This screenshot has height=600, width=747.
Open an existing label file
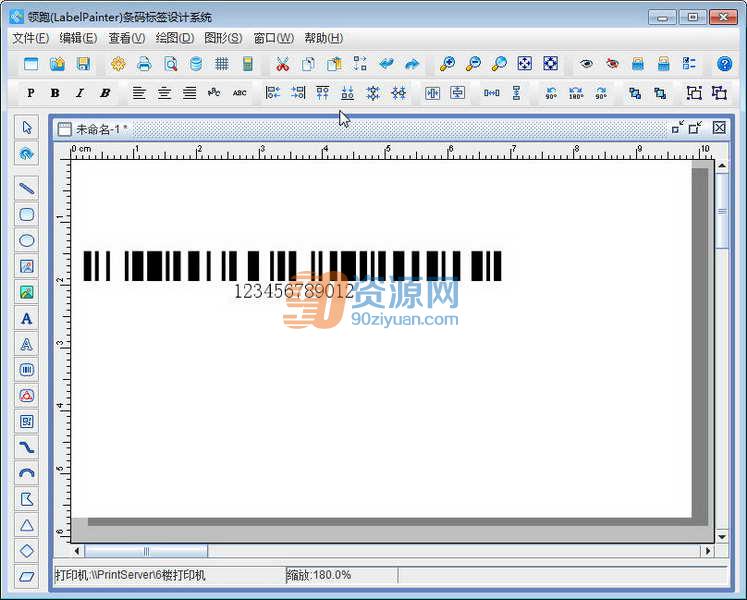point(57,63)
